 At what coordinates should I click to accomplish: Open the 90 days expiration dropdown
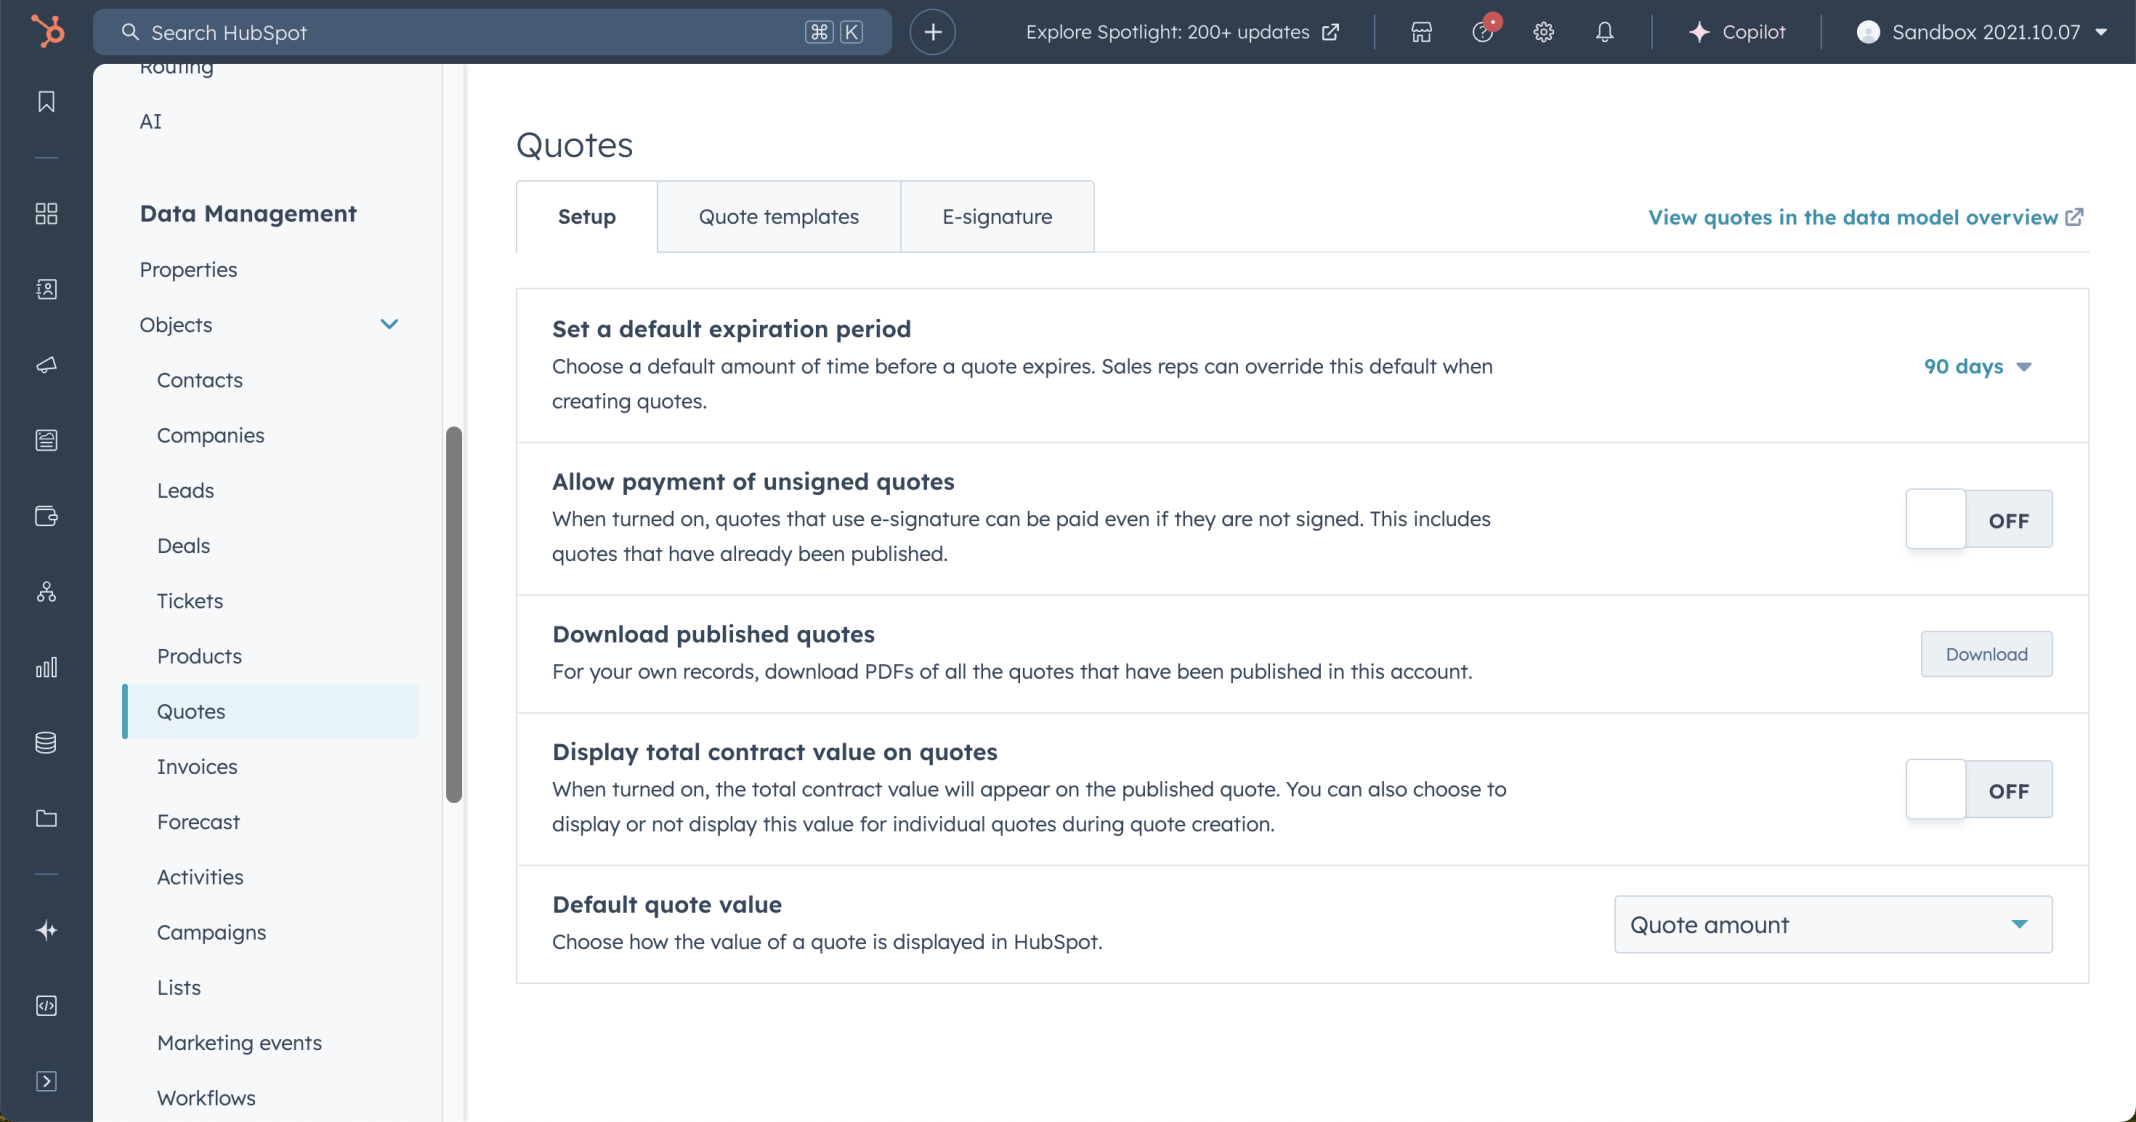(1977, 367)
